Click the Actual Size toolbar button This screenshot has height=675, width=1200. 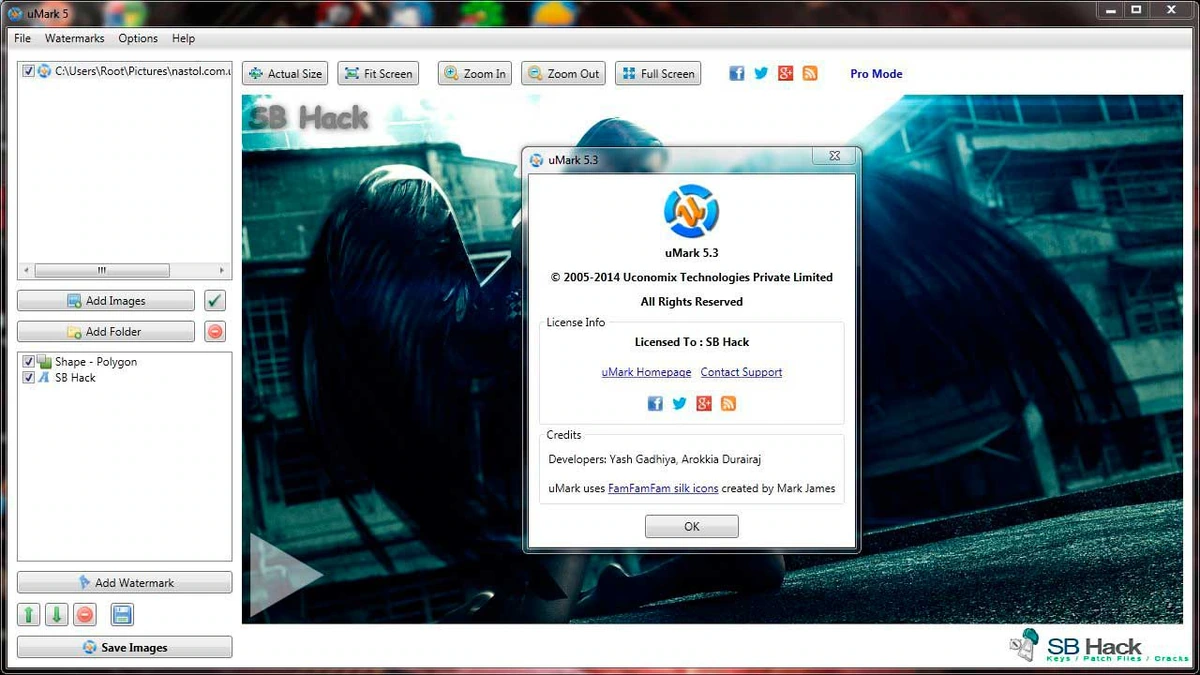285,73
